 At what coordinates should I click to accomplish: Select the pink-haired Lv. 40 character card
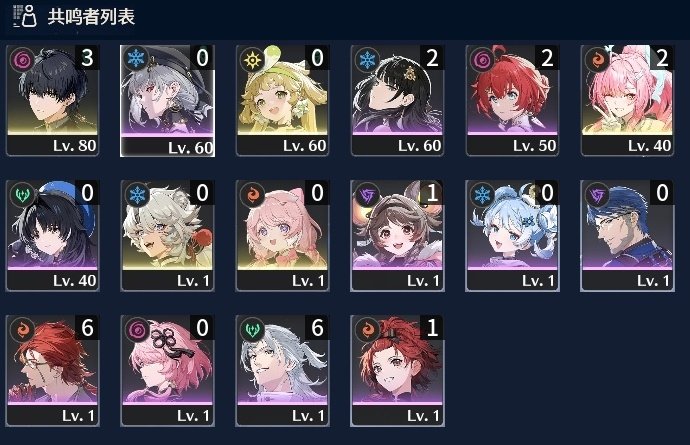[x=627, y=100]
